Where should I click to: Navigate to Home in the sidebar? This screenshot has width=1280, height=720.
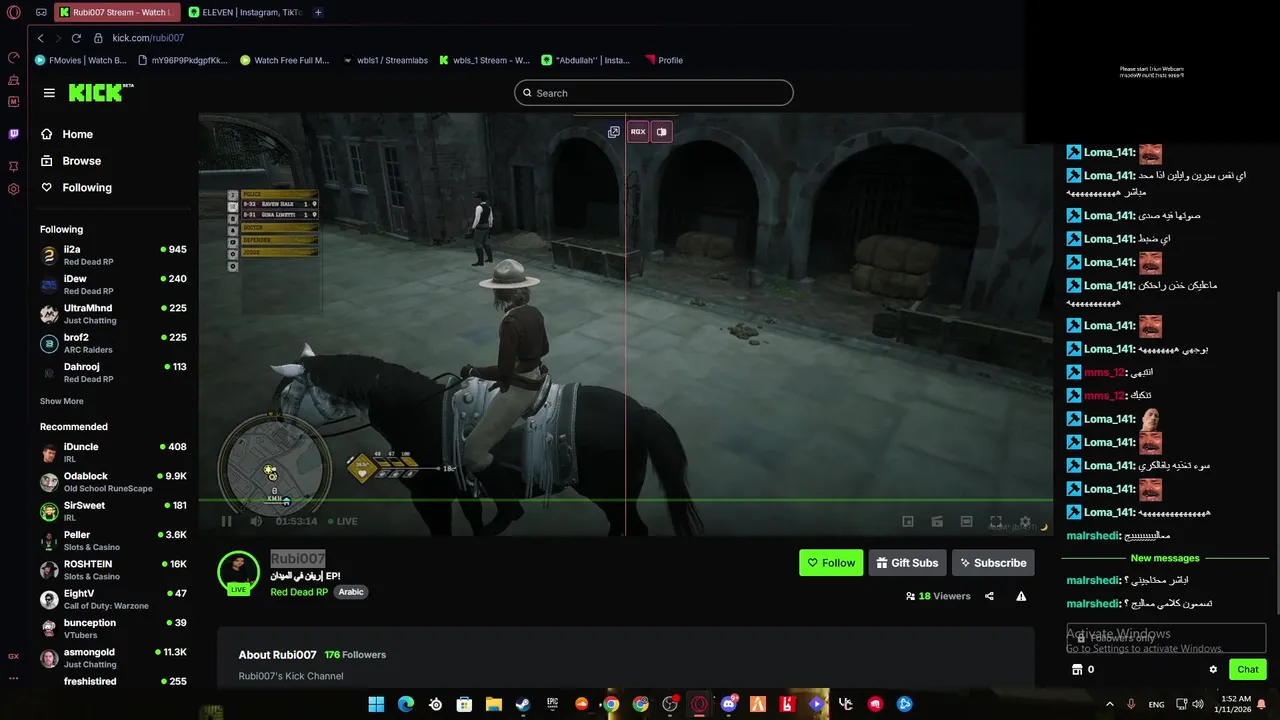[x=67, y=134]
